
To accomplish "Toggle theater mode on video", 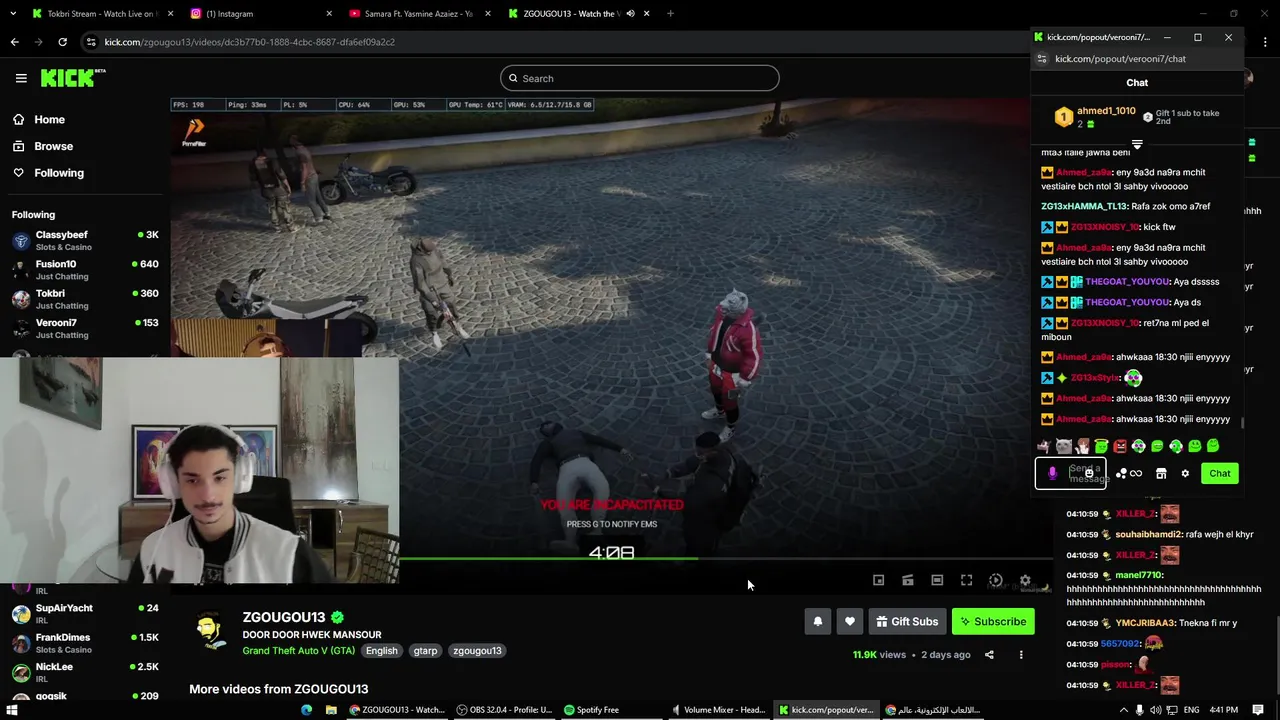I will point(937,580).
